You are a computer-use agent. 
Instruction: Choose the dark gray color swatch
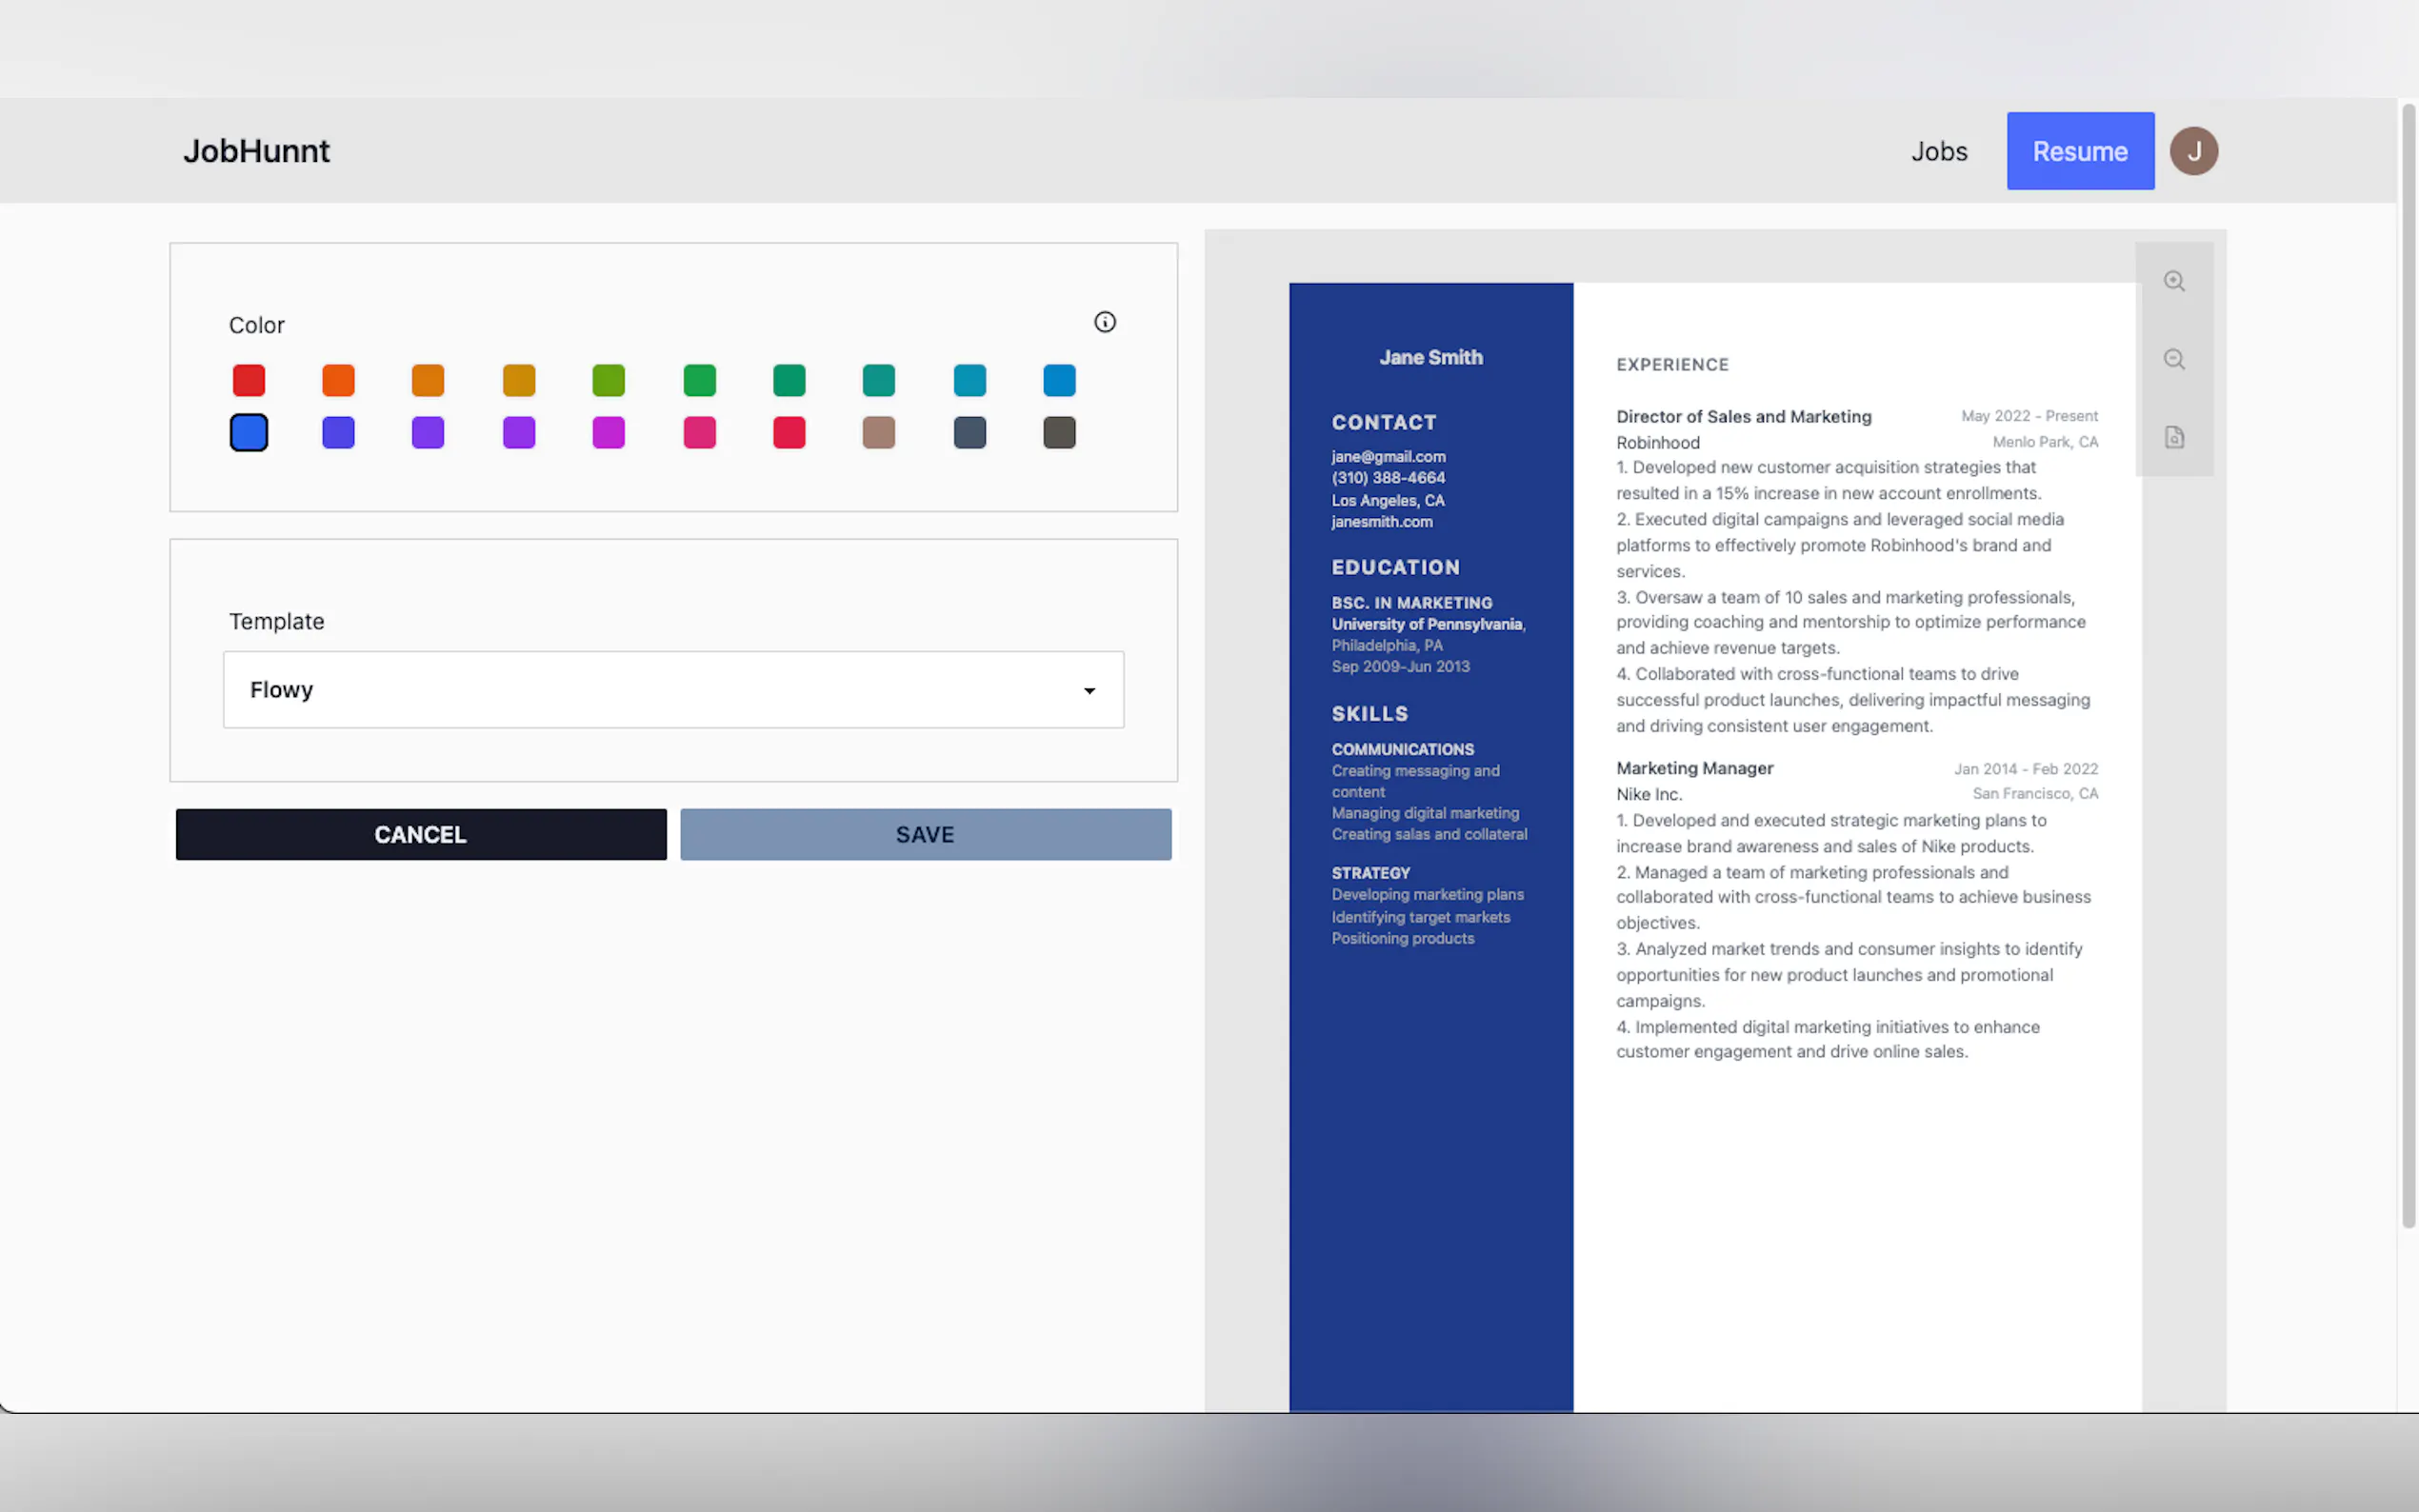pos(1059,433)
